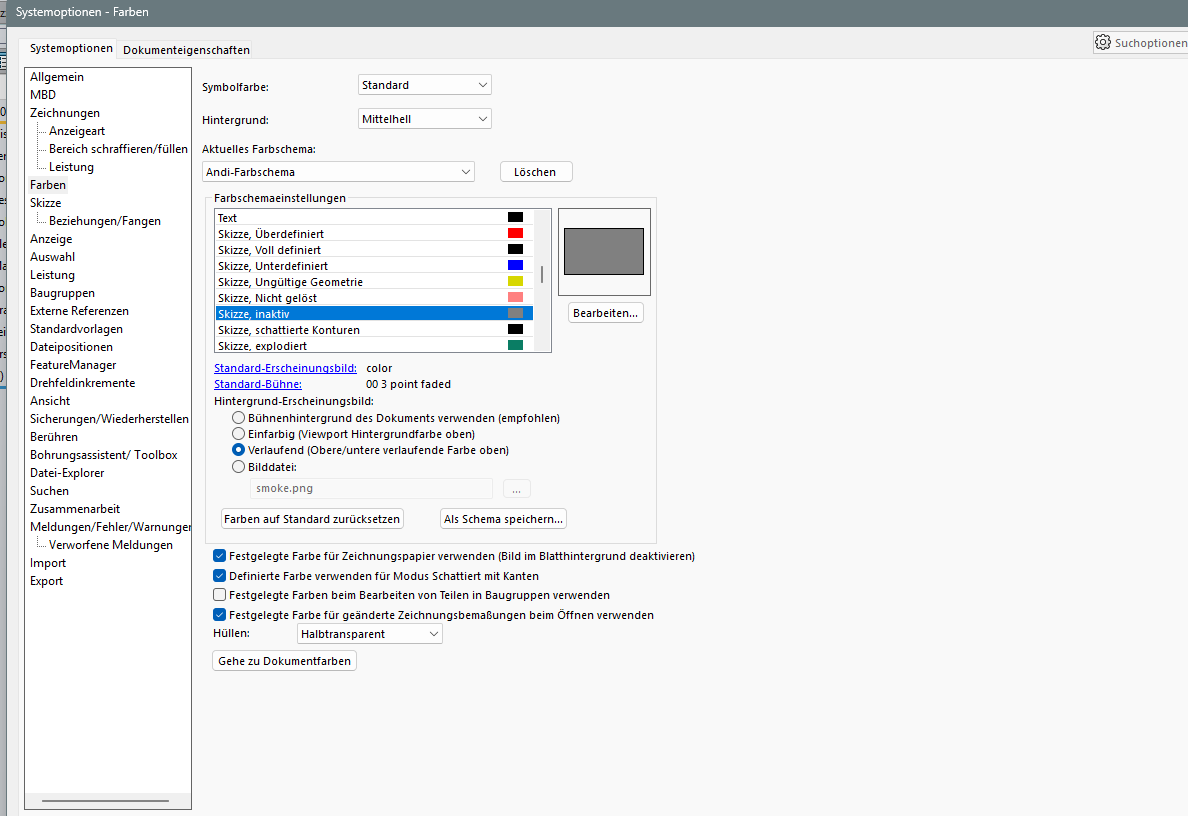Click the Löschen button
The image size is (1188, 816).
536,172
